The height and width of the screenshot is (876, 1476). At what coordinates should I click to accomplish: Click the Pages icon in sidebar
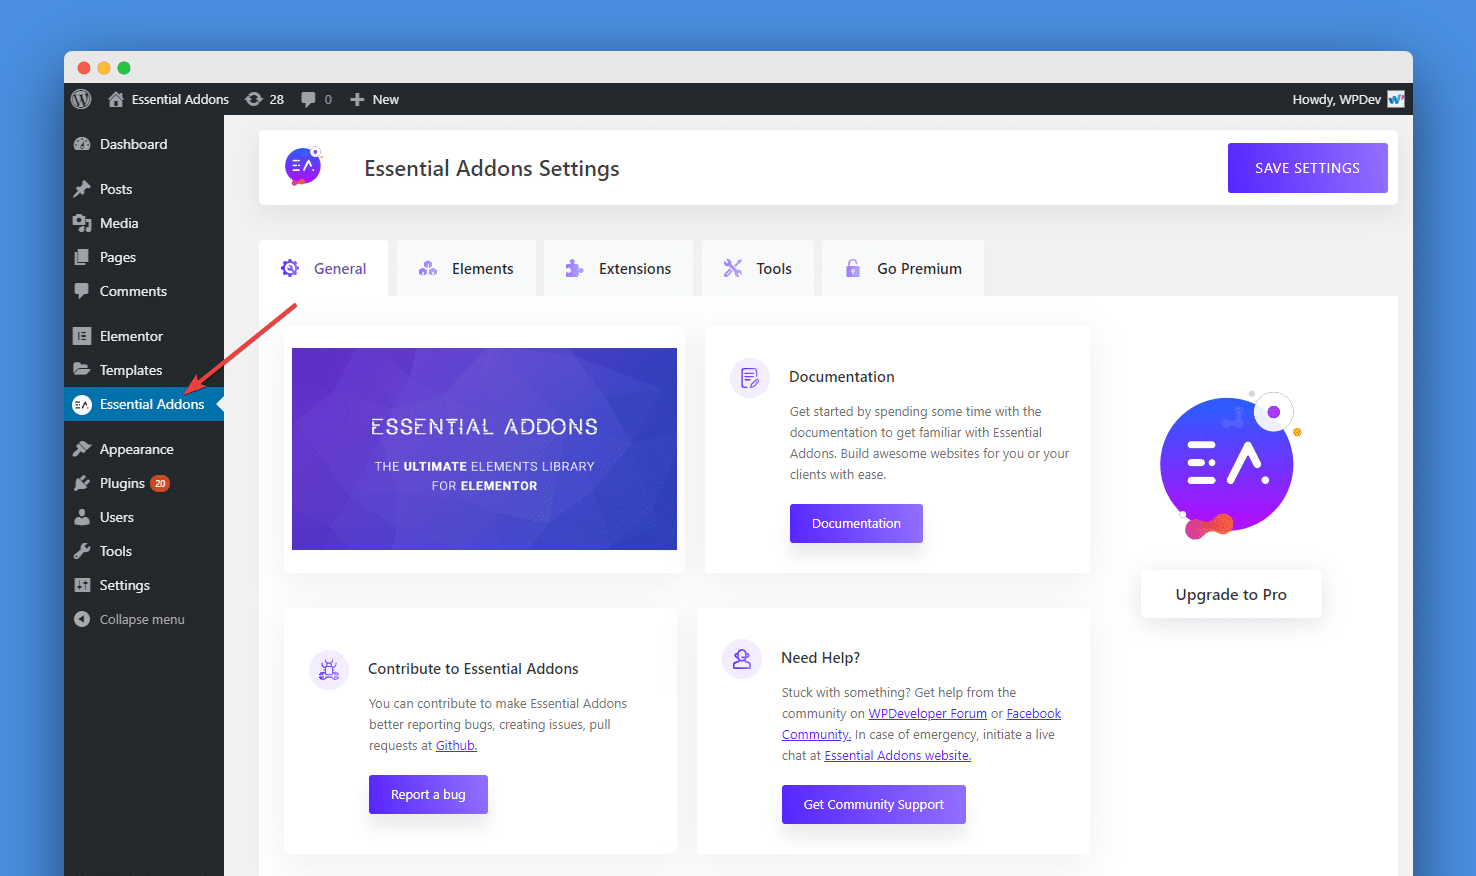(82, 257)
